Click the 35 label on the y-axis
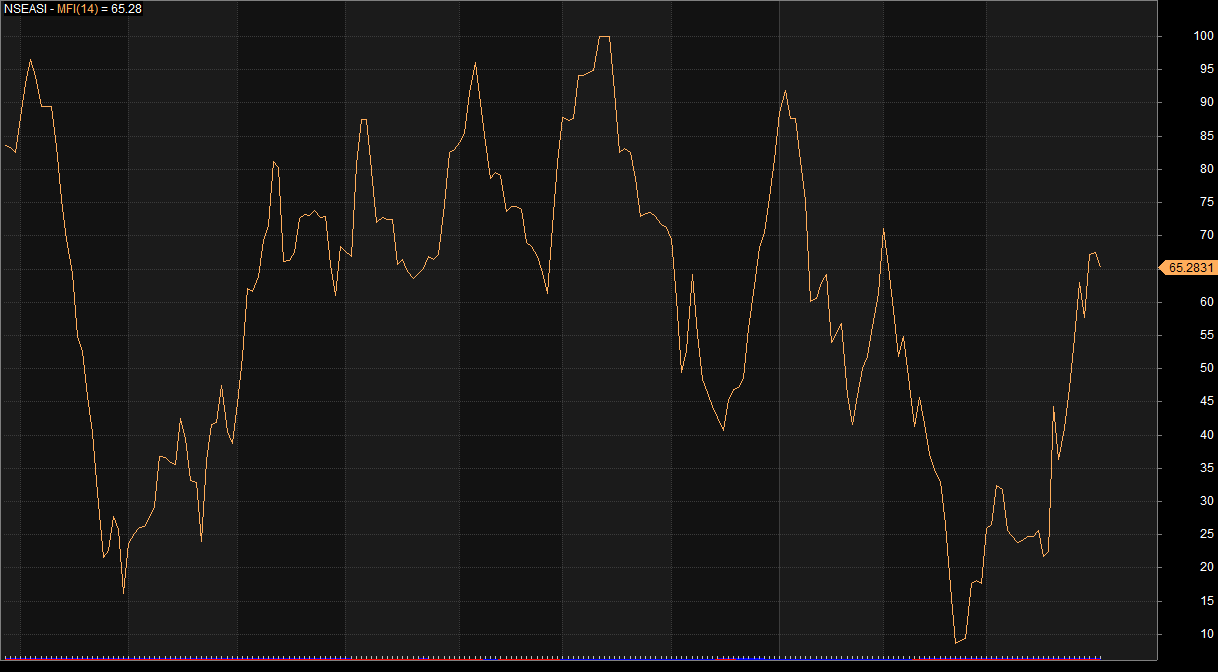1218x672 pixels. point(1204,468)
